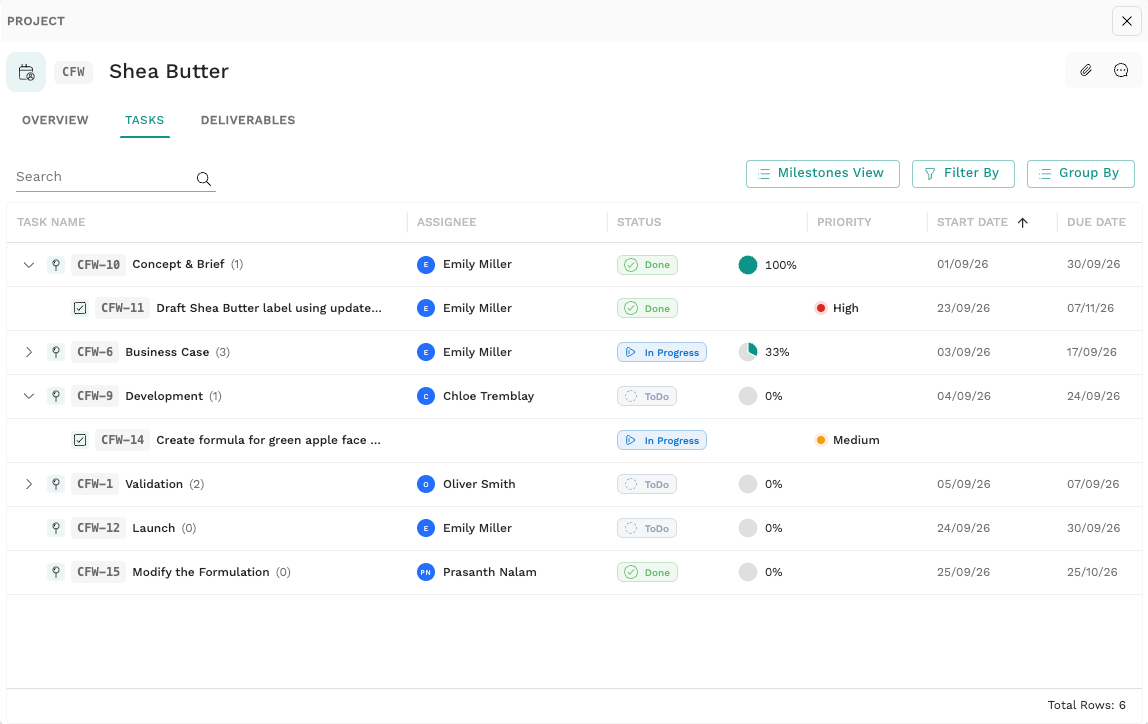This screenshot has width=1148, height=724.
Task: Expand the Validation milestone
Action: pos(29,484)
